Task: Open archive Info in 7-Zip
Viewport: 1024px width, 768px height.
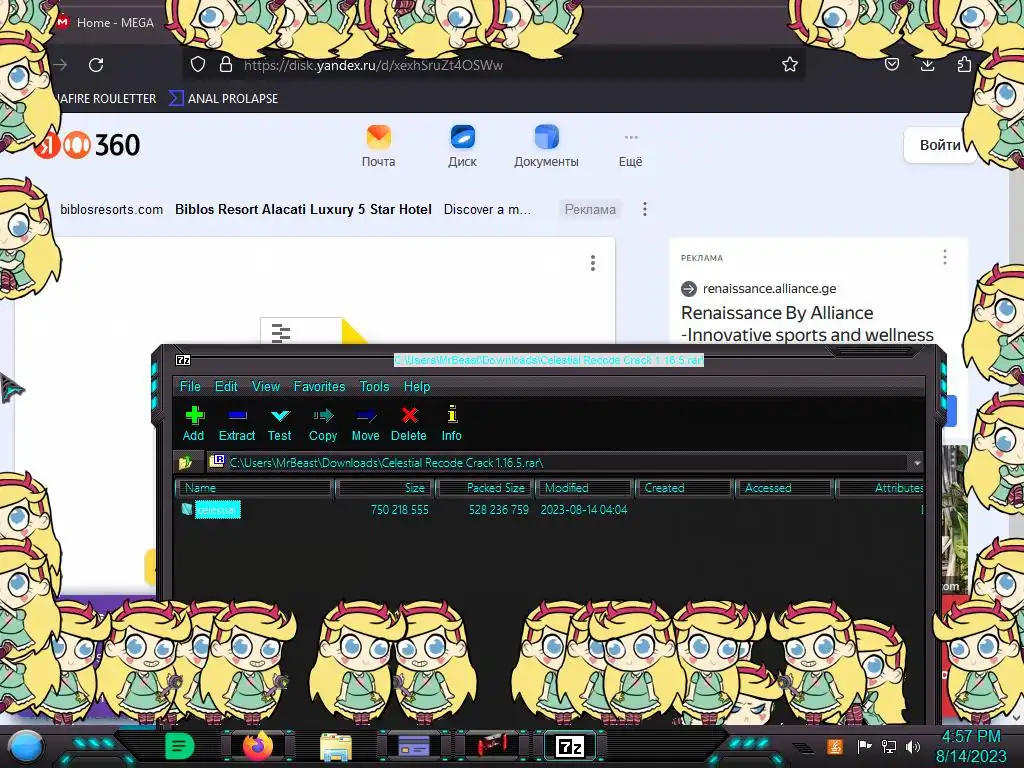Action: click(x=451, y=424)
